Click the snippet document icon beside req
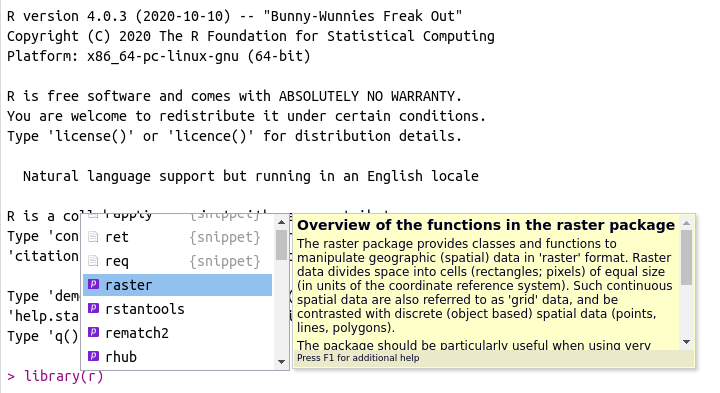720x393 pixels. (93, 261)
